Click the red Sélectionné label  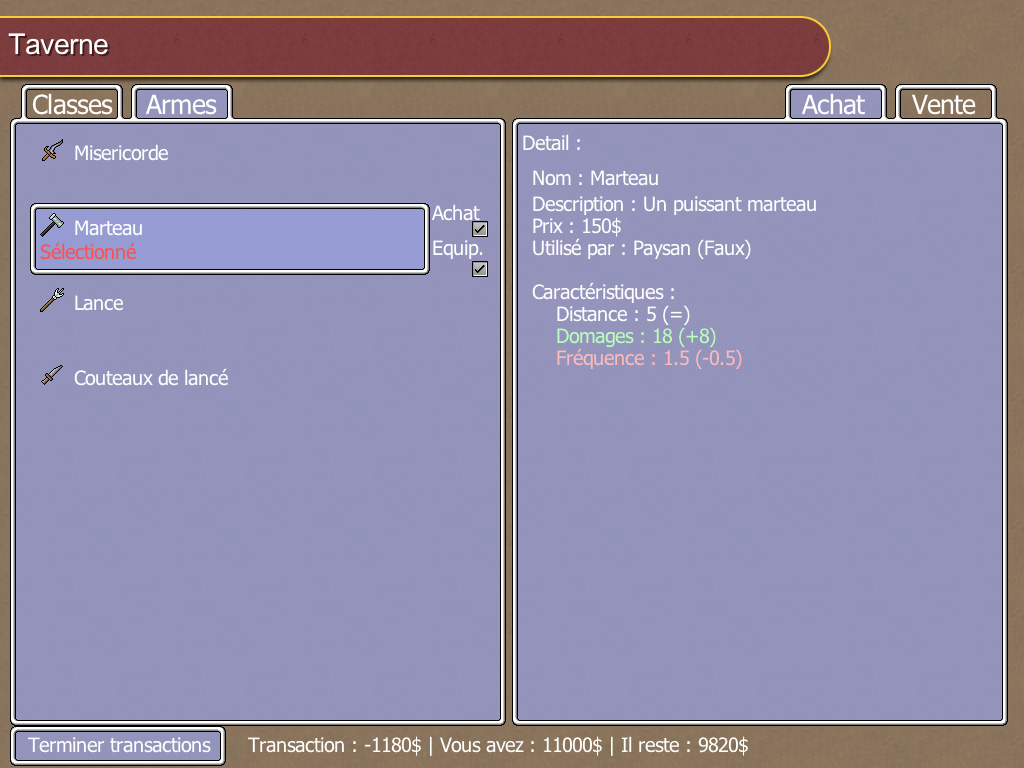(88, 252)
